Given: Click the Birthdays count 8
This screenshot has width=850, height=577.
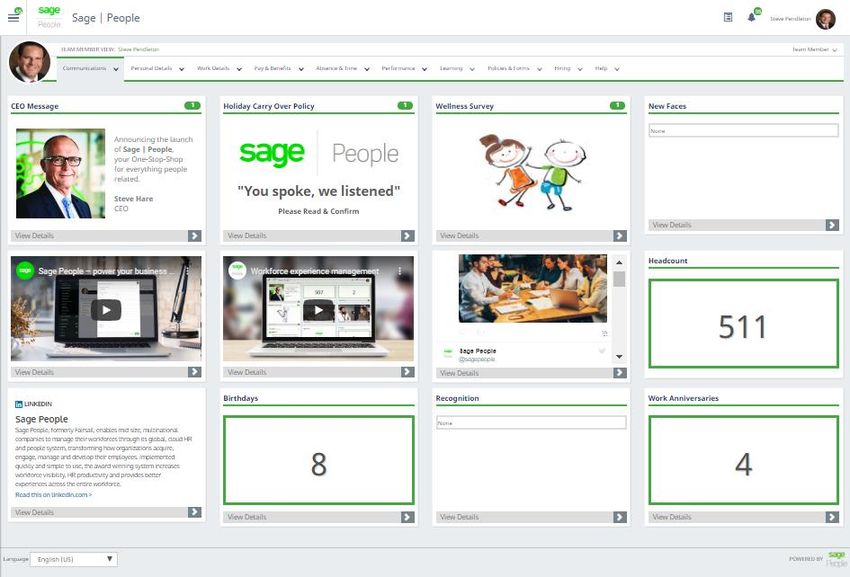Looking at the screenshot, I should (x=319, y=464).
